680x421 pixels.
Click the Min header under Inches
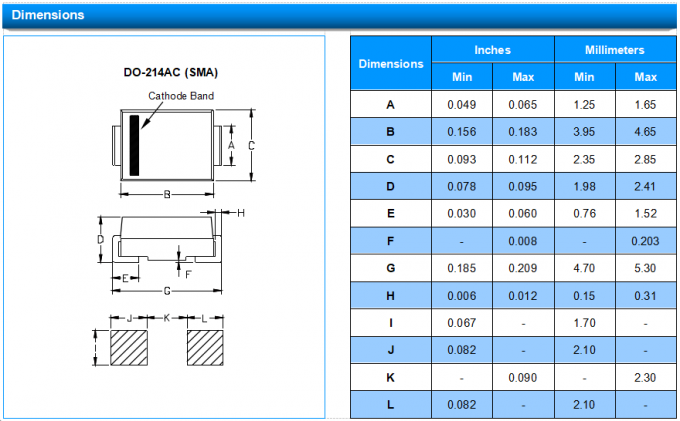462,77
